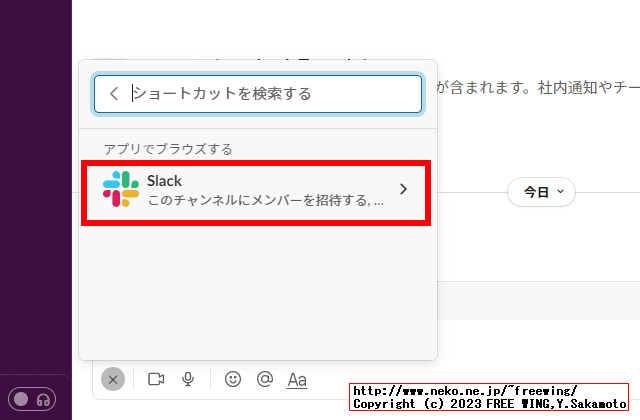Open the Slack app shortcuts entry
Viewport: 640px width, 420px height.
tap(256, 192)
